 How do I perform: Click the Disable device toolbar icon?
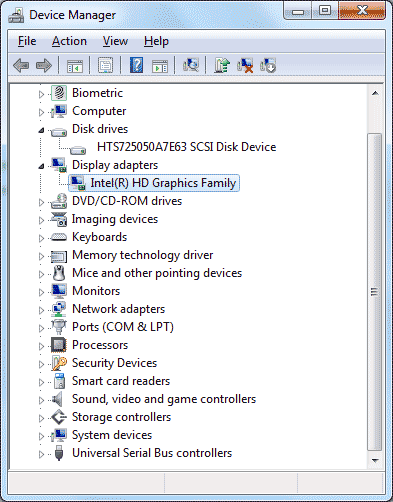[268, 65]
